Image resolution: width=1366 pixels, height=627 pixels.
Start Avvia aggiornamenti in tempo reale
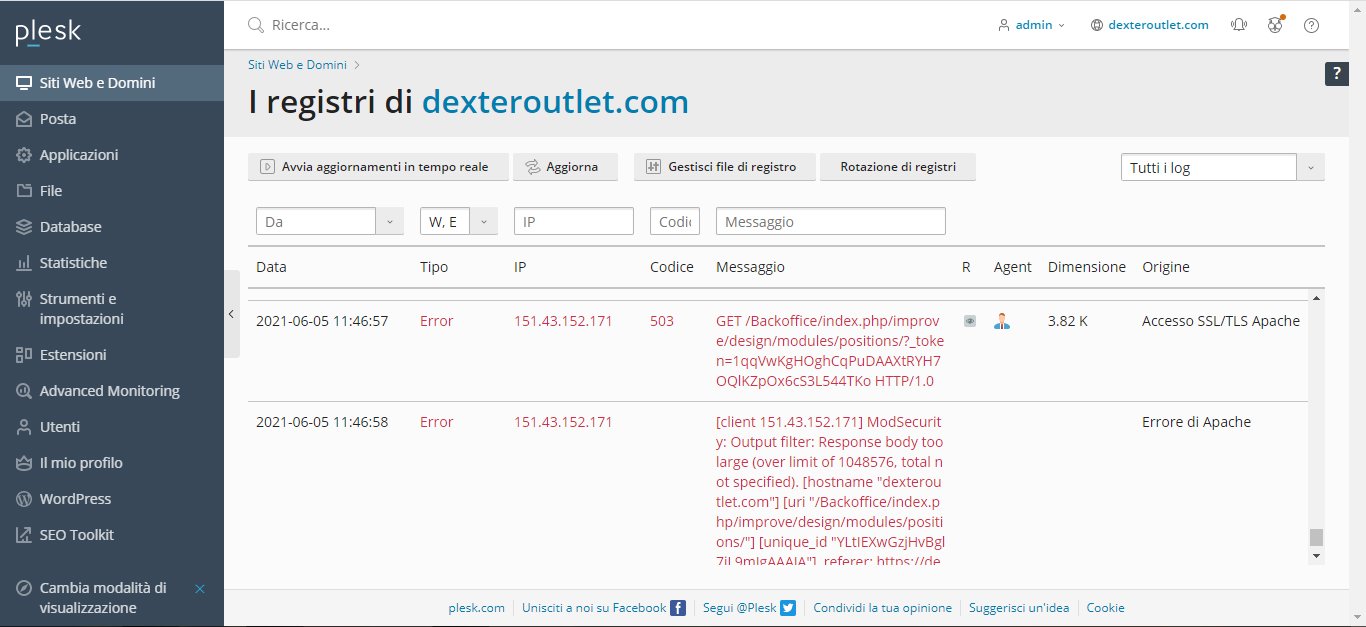coord(378,167)
